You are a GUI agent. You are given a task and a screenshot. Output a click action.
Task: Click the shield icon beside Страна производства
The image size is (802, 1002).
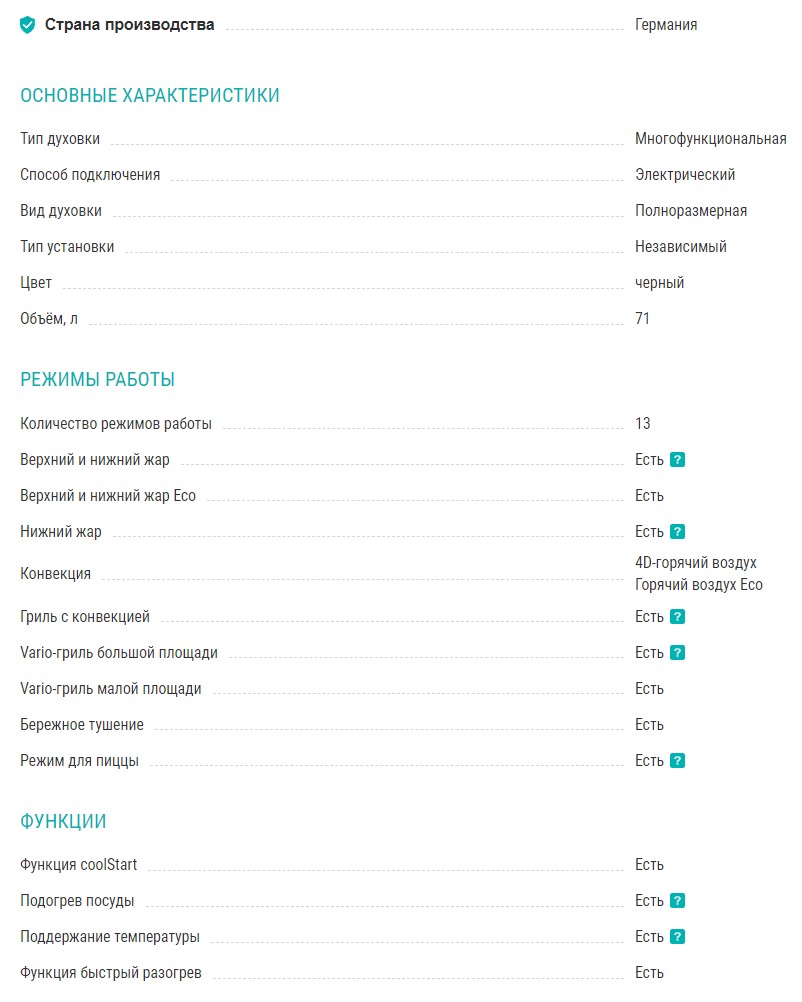[x=28, y=25]
